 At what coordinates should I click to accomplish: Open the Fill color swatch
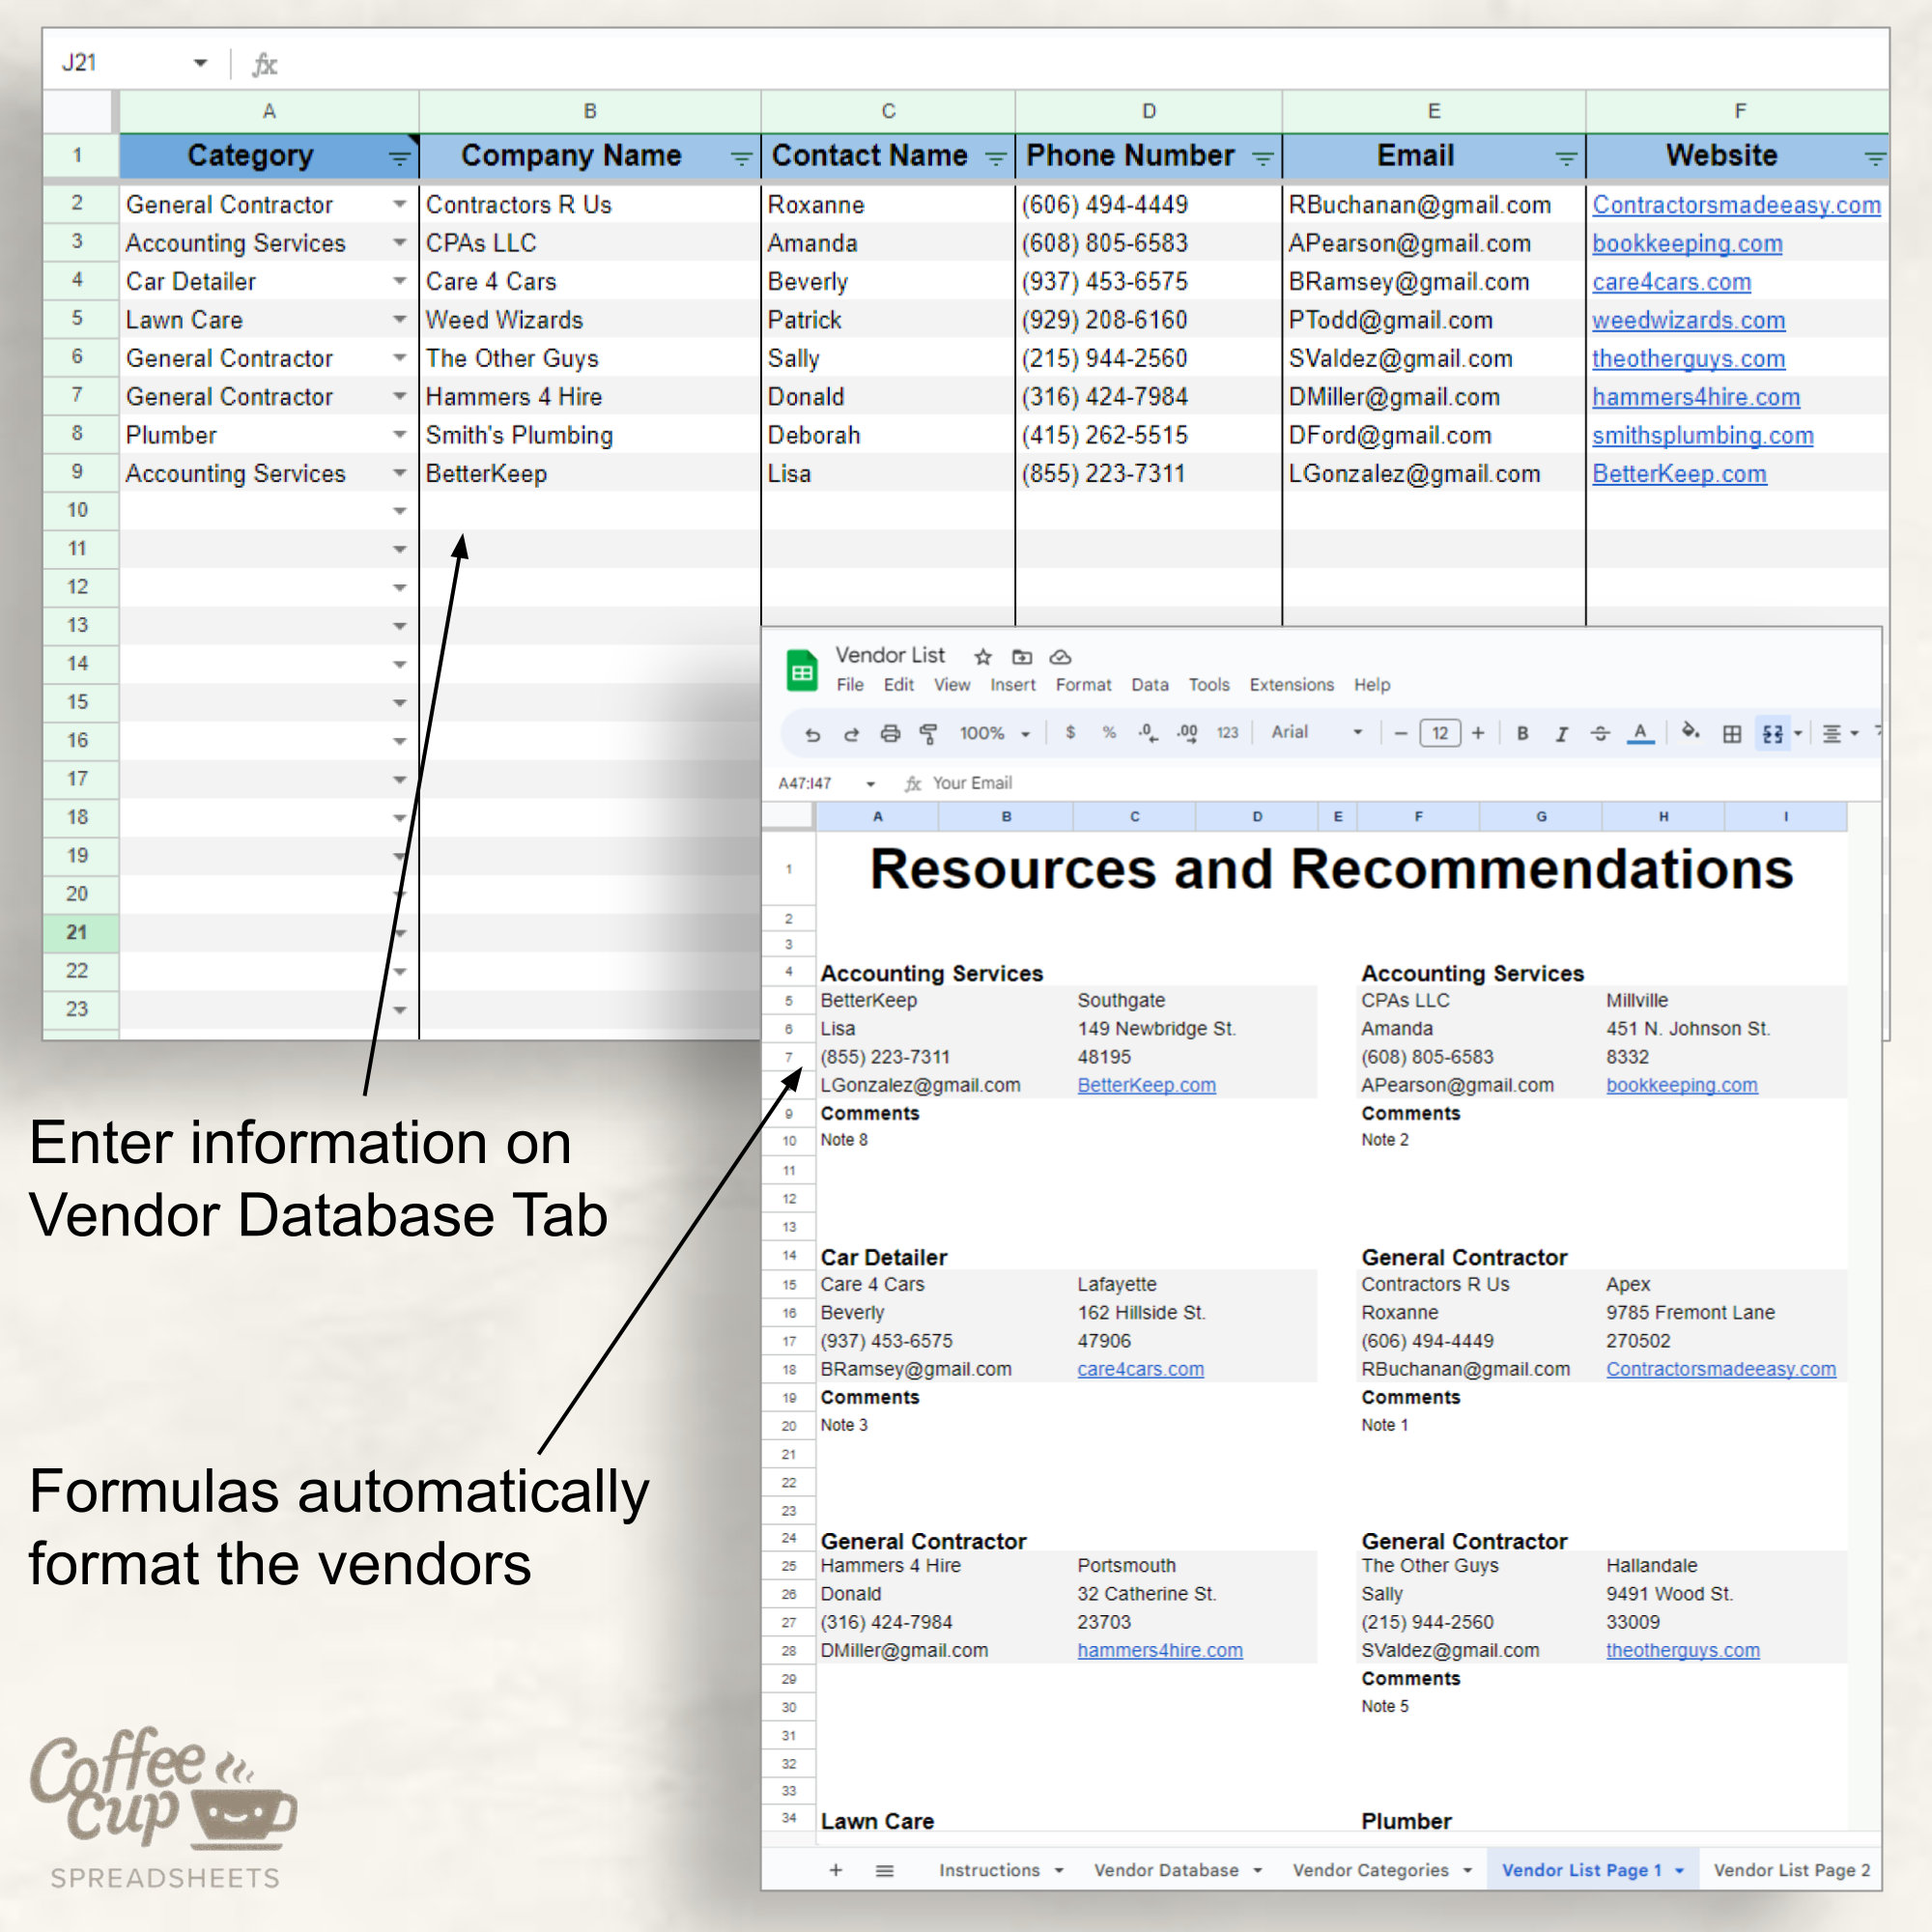click(1690, 733)
